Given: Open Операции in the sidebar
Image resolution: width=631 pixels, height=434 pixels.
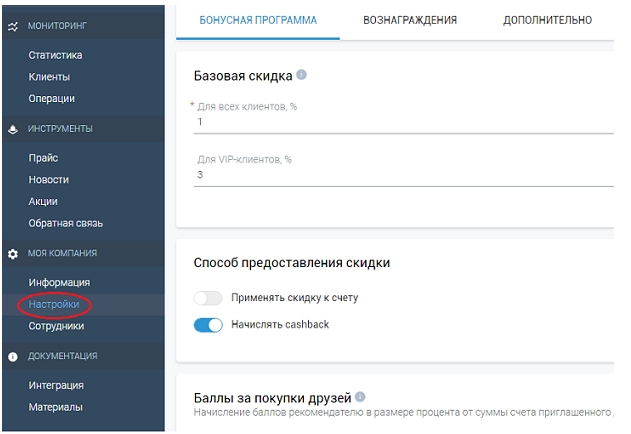Looking at the screenshot, I should click(52, 99).
